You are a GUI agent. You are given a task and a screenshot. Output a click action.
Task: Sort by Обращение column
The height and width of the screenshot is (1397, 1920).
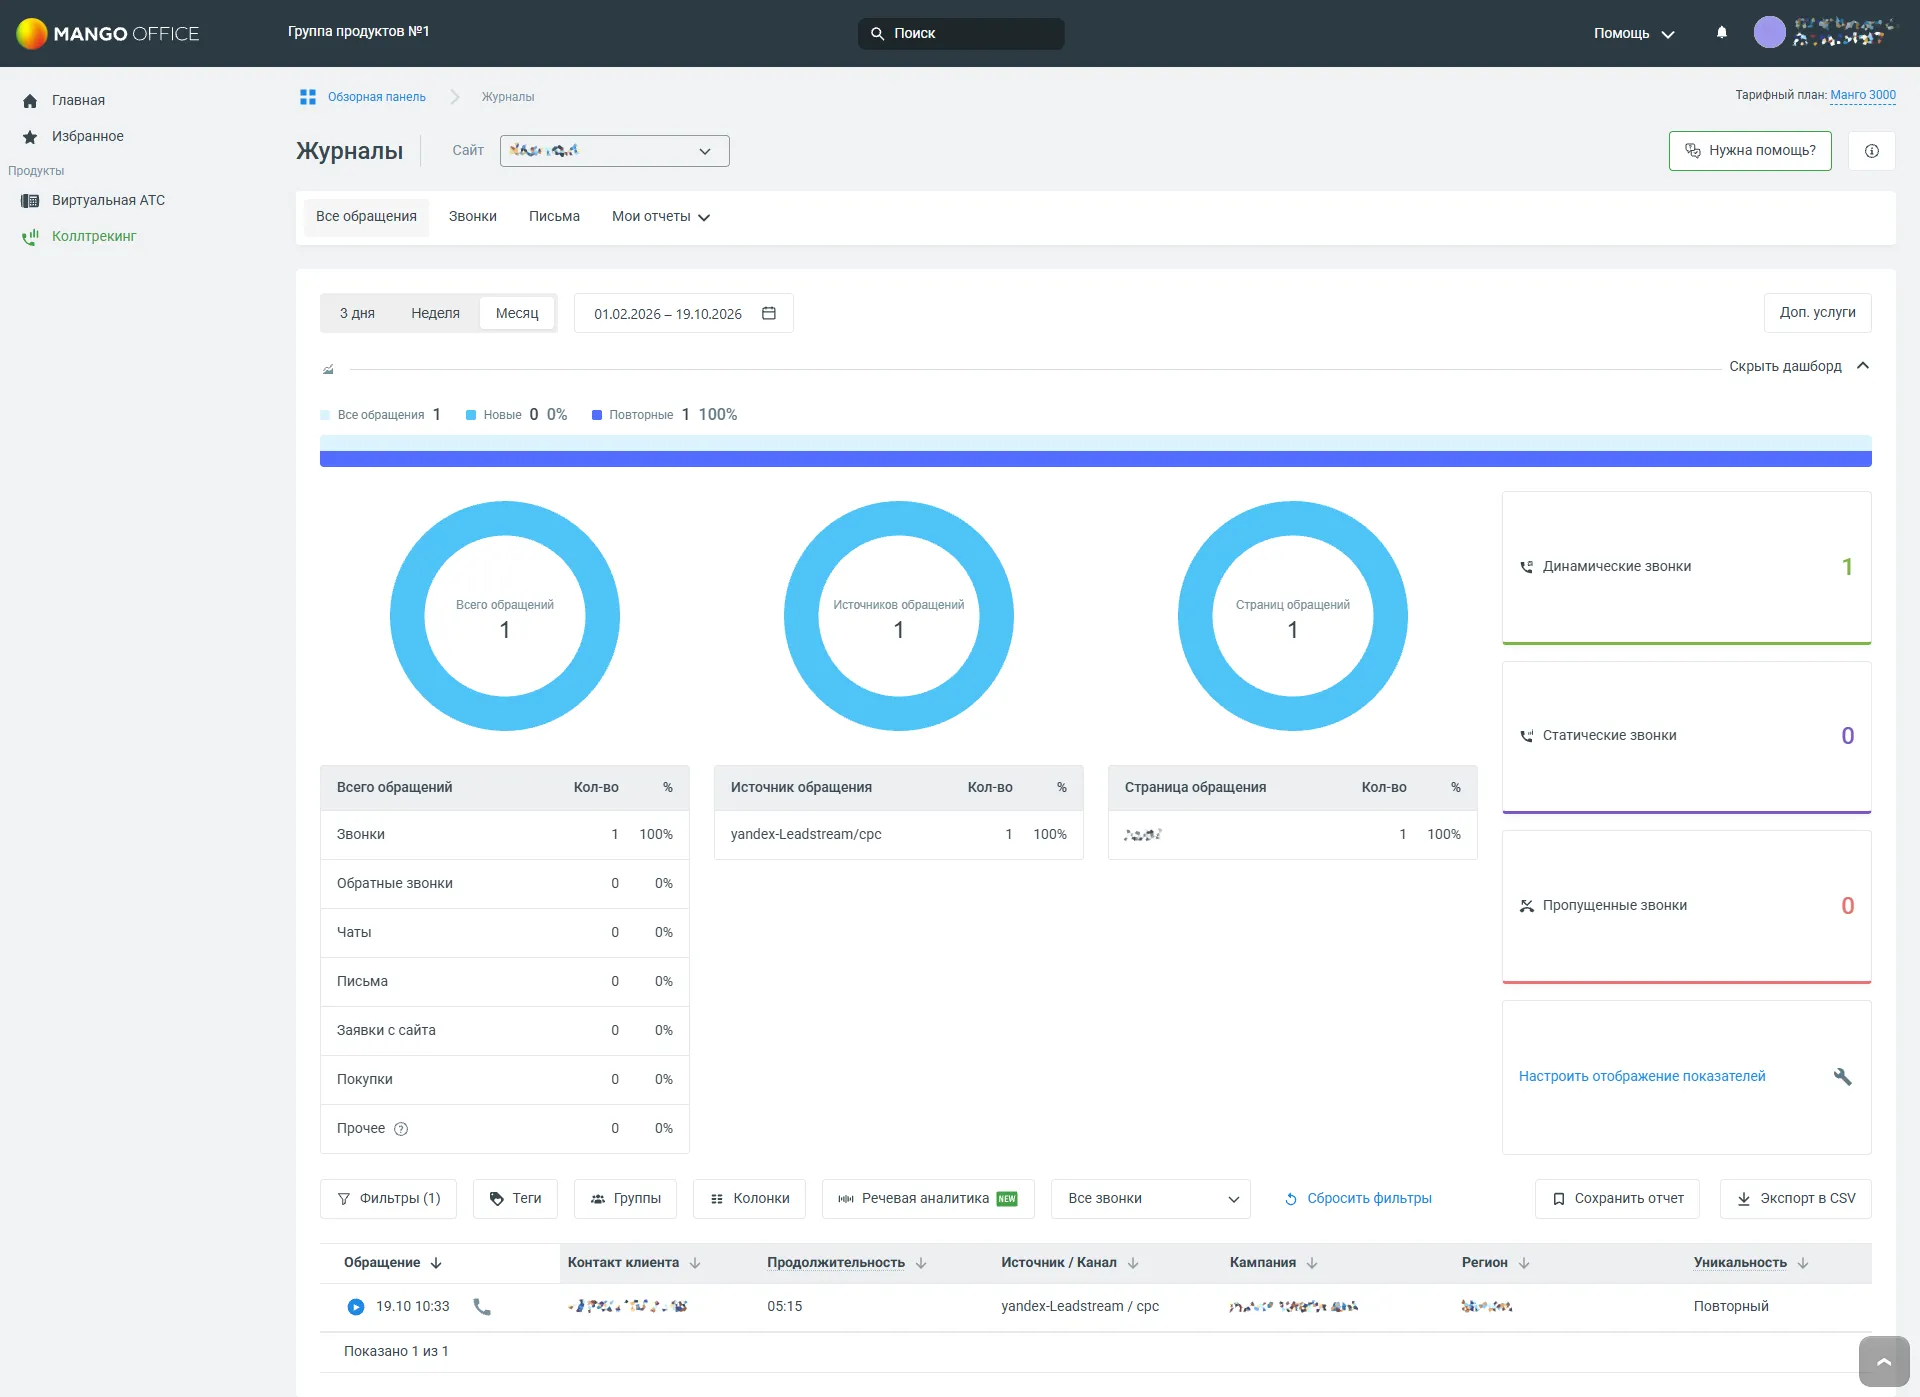click(x=392, y=1262)
